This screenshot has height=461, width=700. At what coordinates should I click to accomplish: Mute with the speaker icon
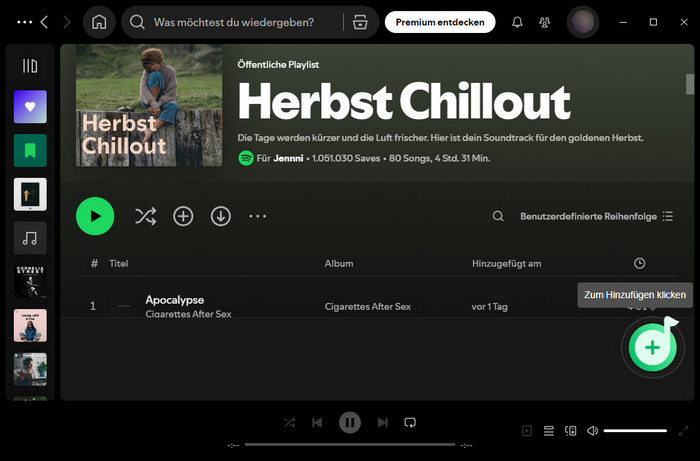(592, 431)
